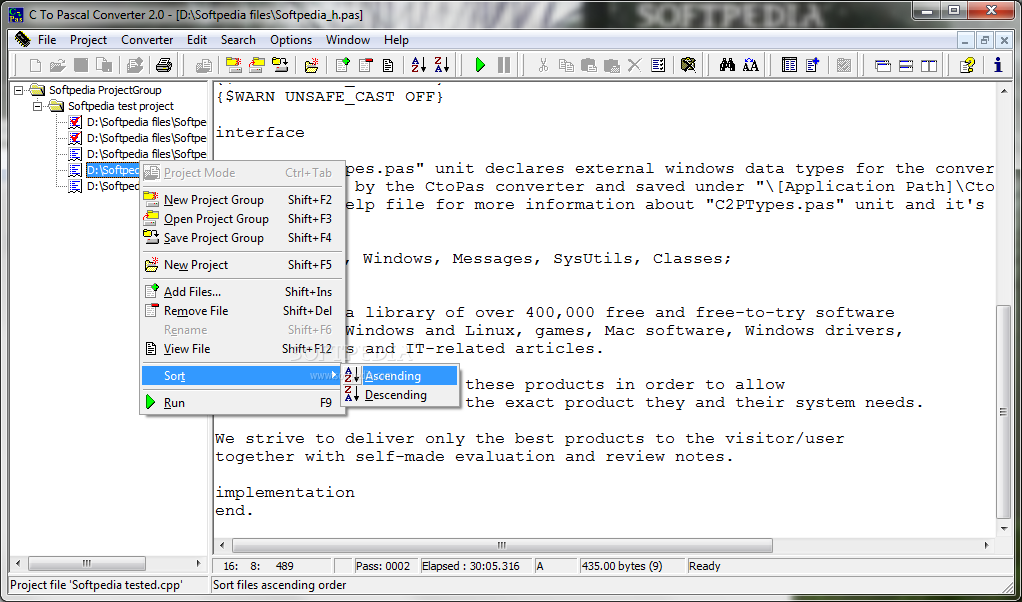Select View File in context menu
1022x602 pixels.
tap(241, 349)
